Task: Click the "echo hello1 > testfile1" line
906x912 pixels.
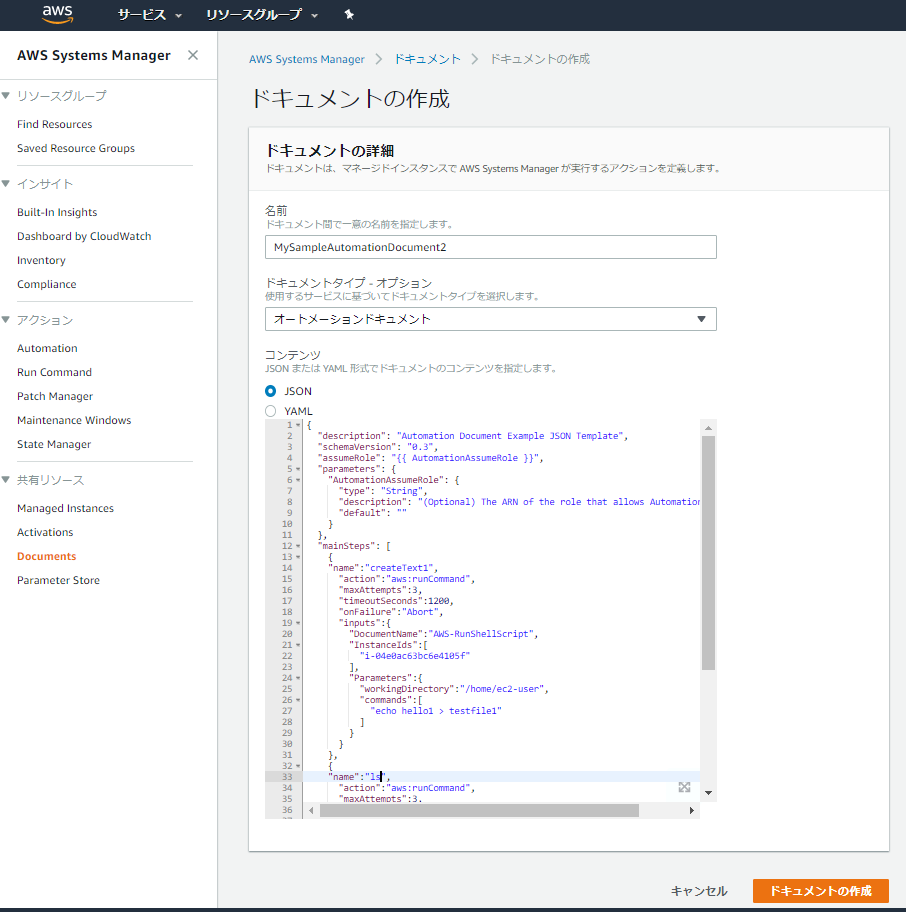Action: click(x=436, y=711)
